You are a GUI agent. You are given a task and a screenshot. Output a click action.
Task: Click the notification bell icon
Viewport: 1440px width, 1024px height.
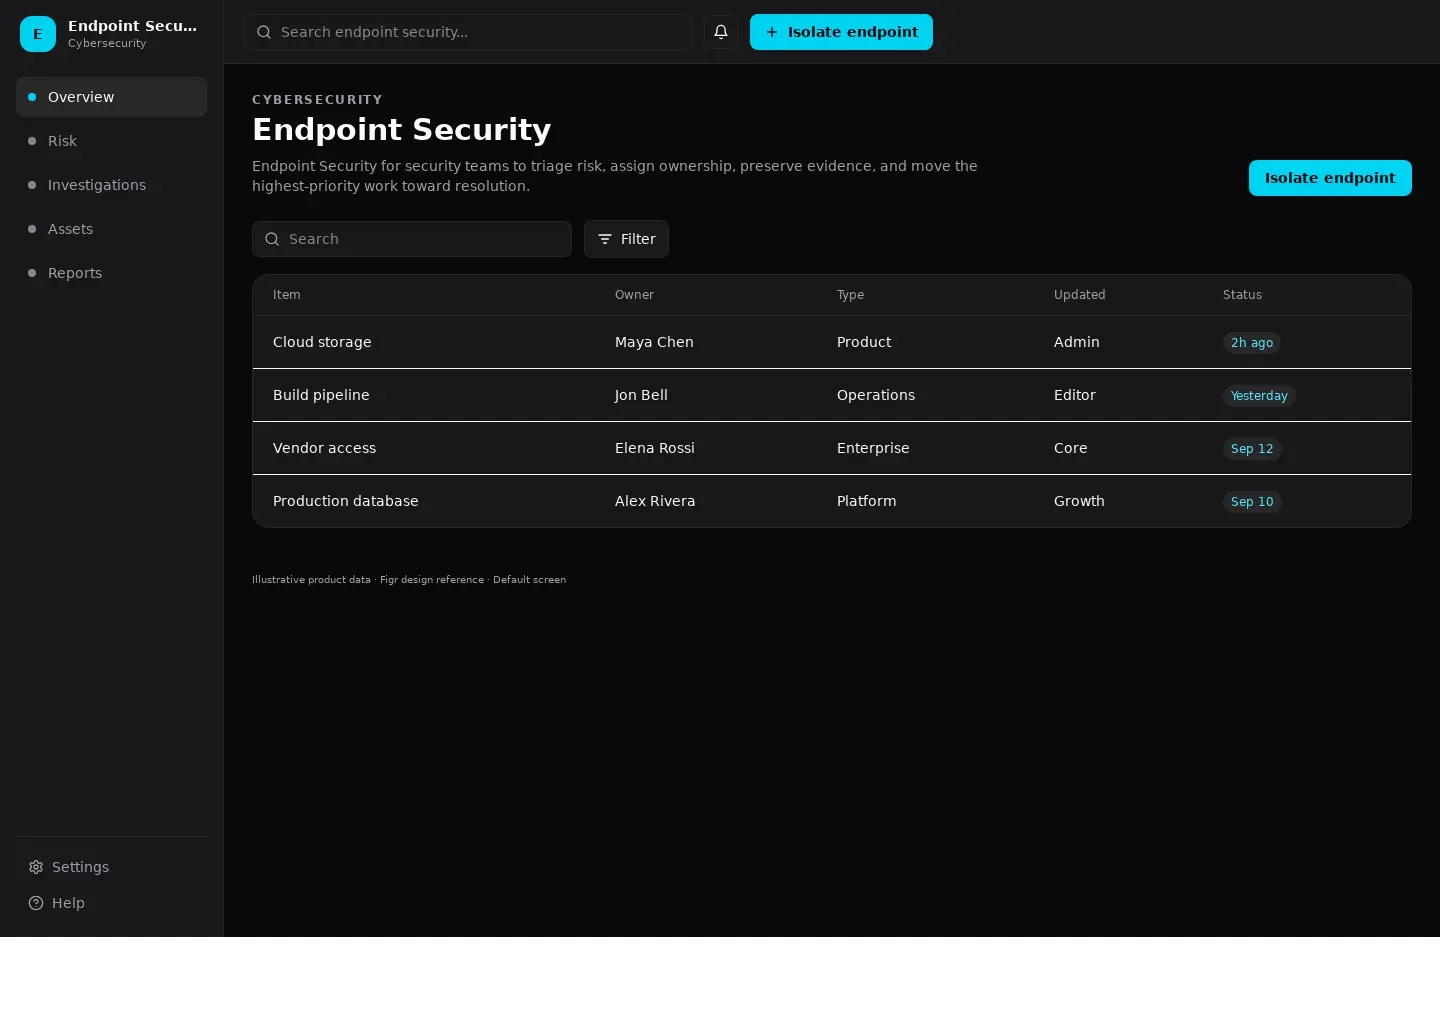(x=721, y=32)
